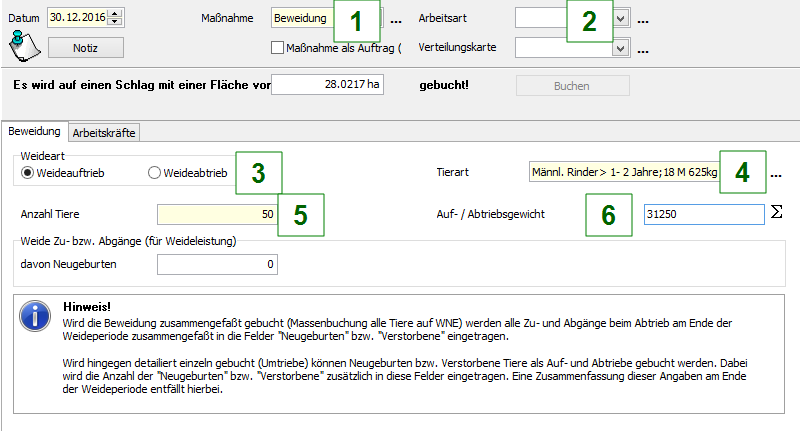Click the Weideart group label

tap(43, 156)
